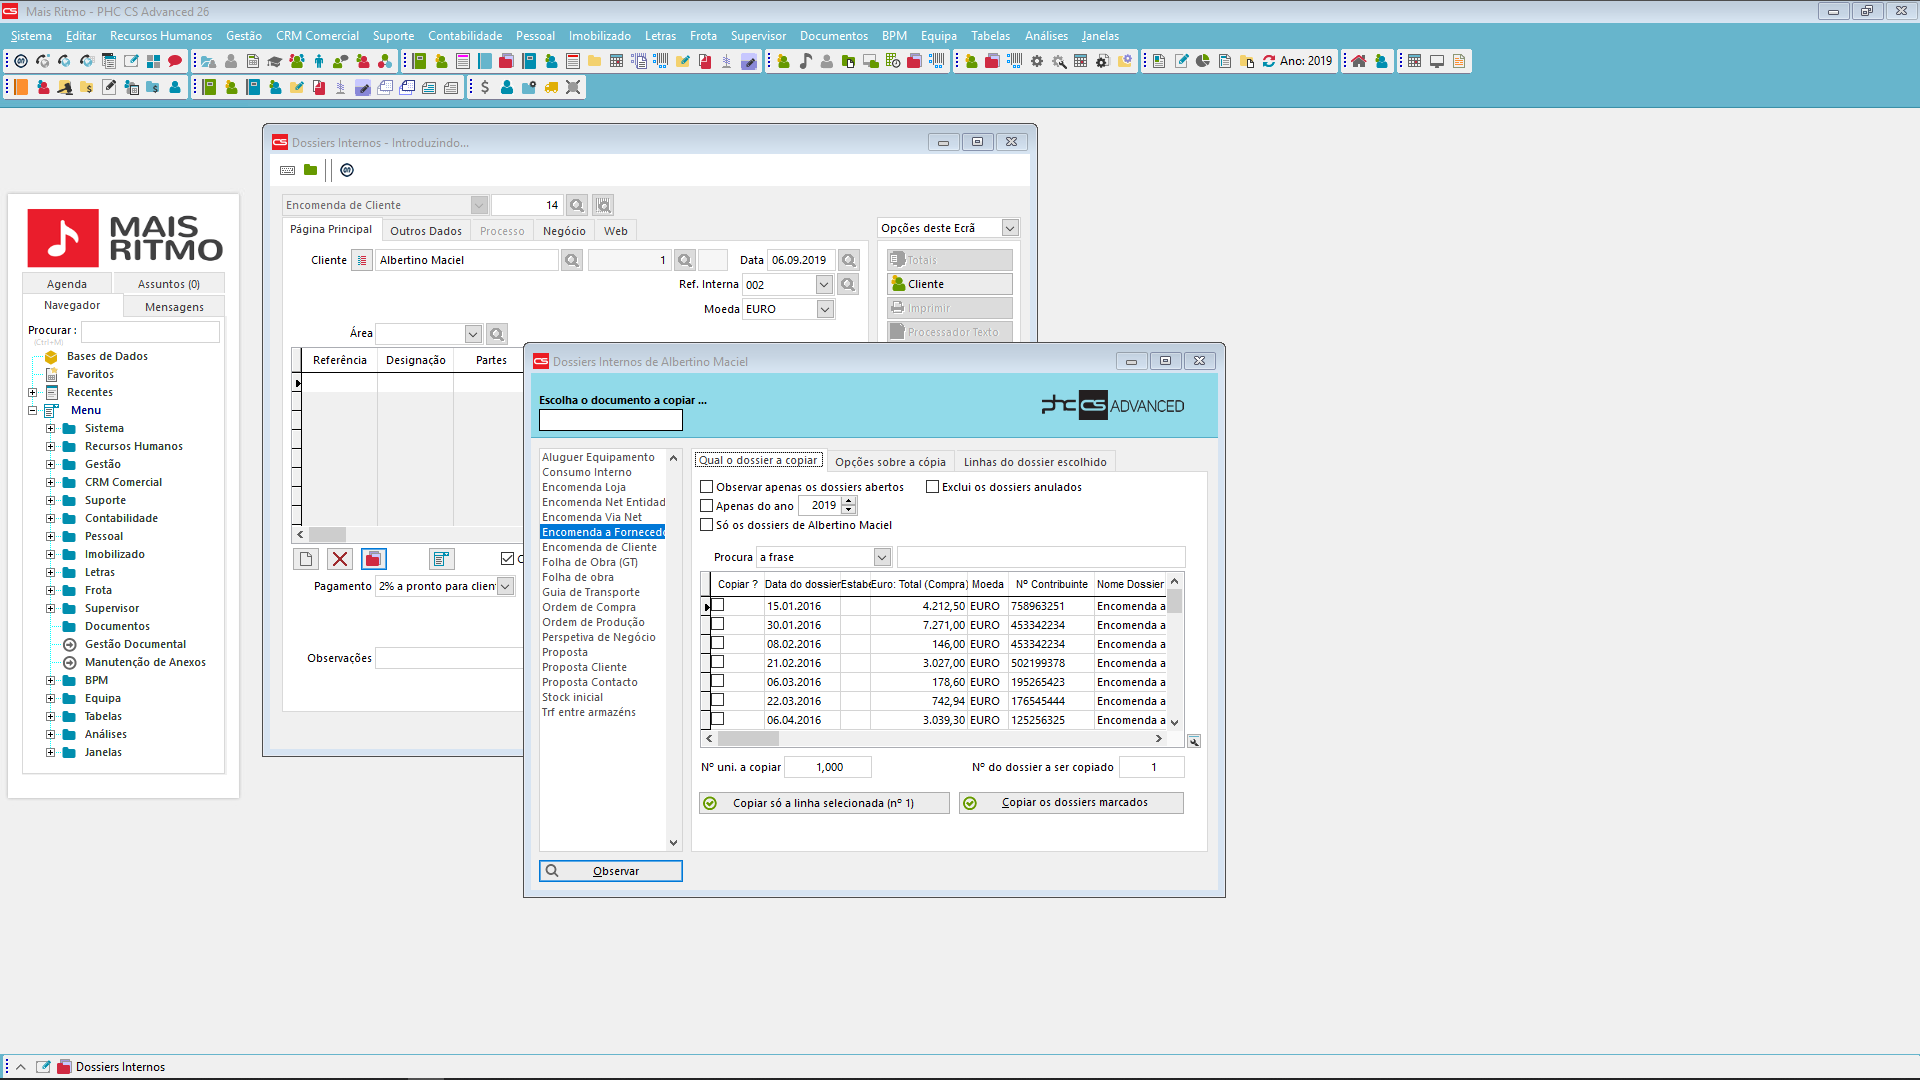Click the new blank line icon below grid
Image resolution: width=1920 pixels, height=1080 pixels.
pyautogui.click(x=306, y=559)
